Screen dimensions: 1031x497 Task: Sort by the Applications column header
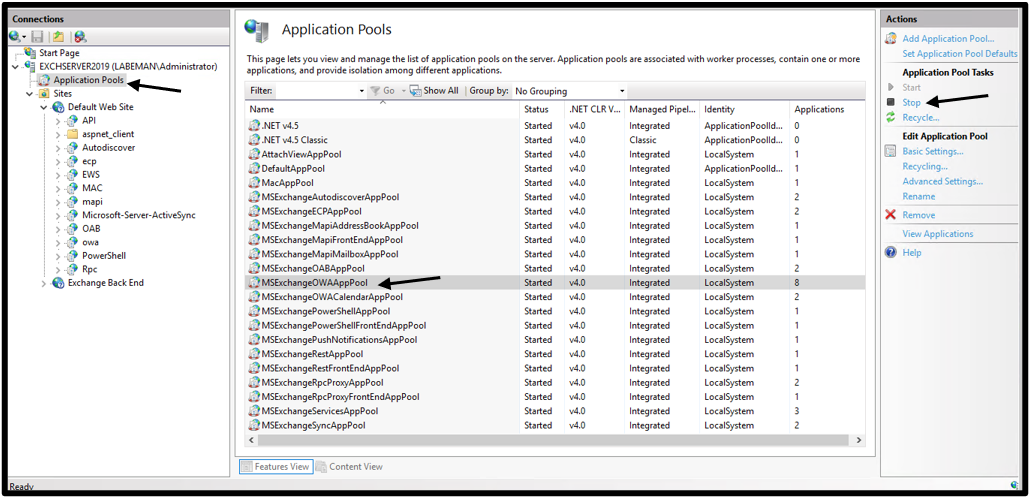pos(825,109)
